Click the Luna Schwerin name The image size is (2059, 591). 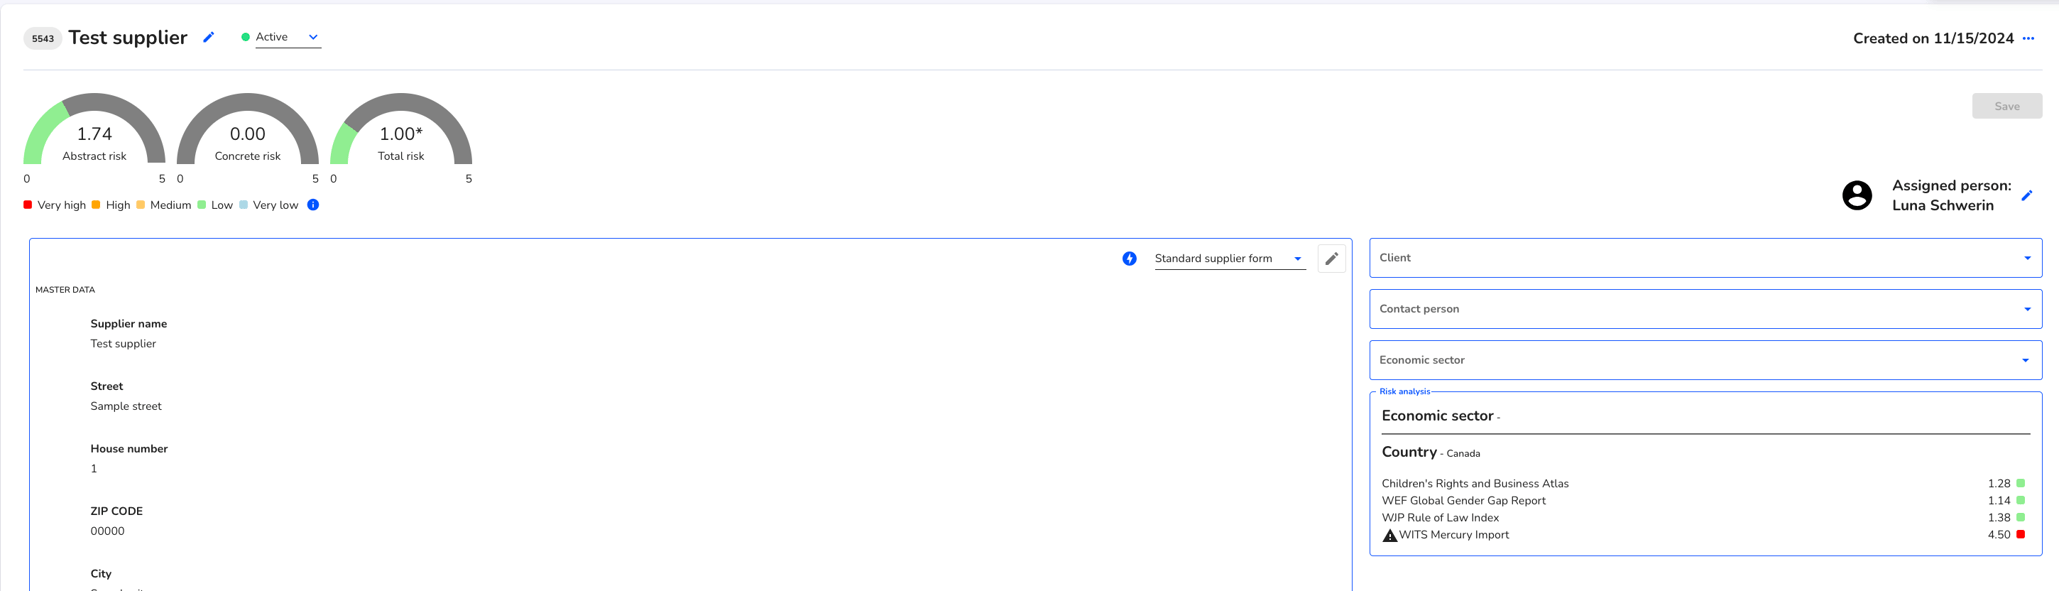click(x=1943, y=206)
